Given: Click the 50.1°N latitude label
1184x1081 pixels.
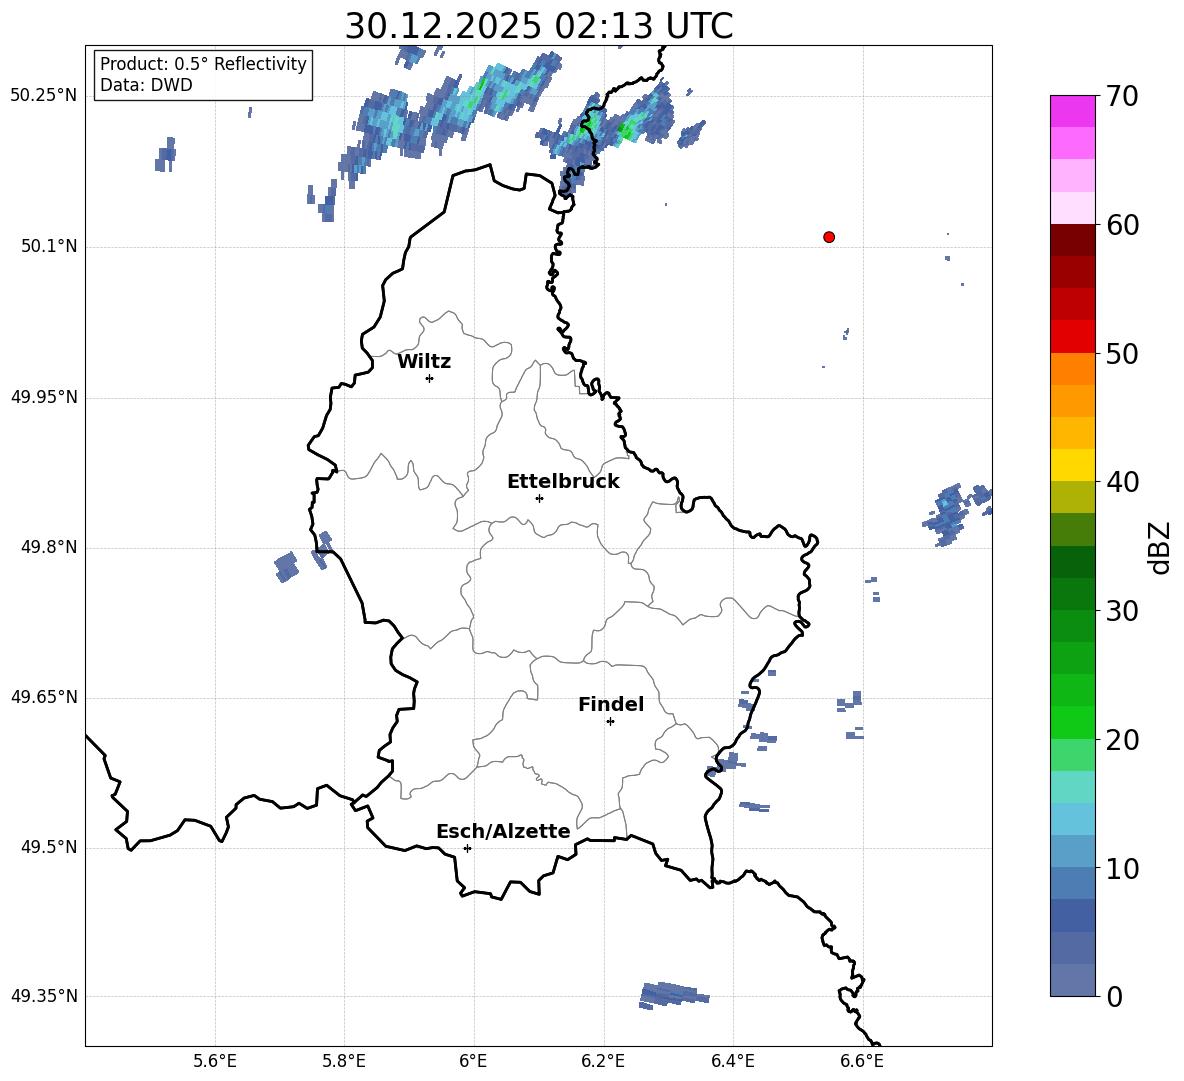Looking at the screenshot, I should coord(49,247).
